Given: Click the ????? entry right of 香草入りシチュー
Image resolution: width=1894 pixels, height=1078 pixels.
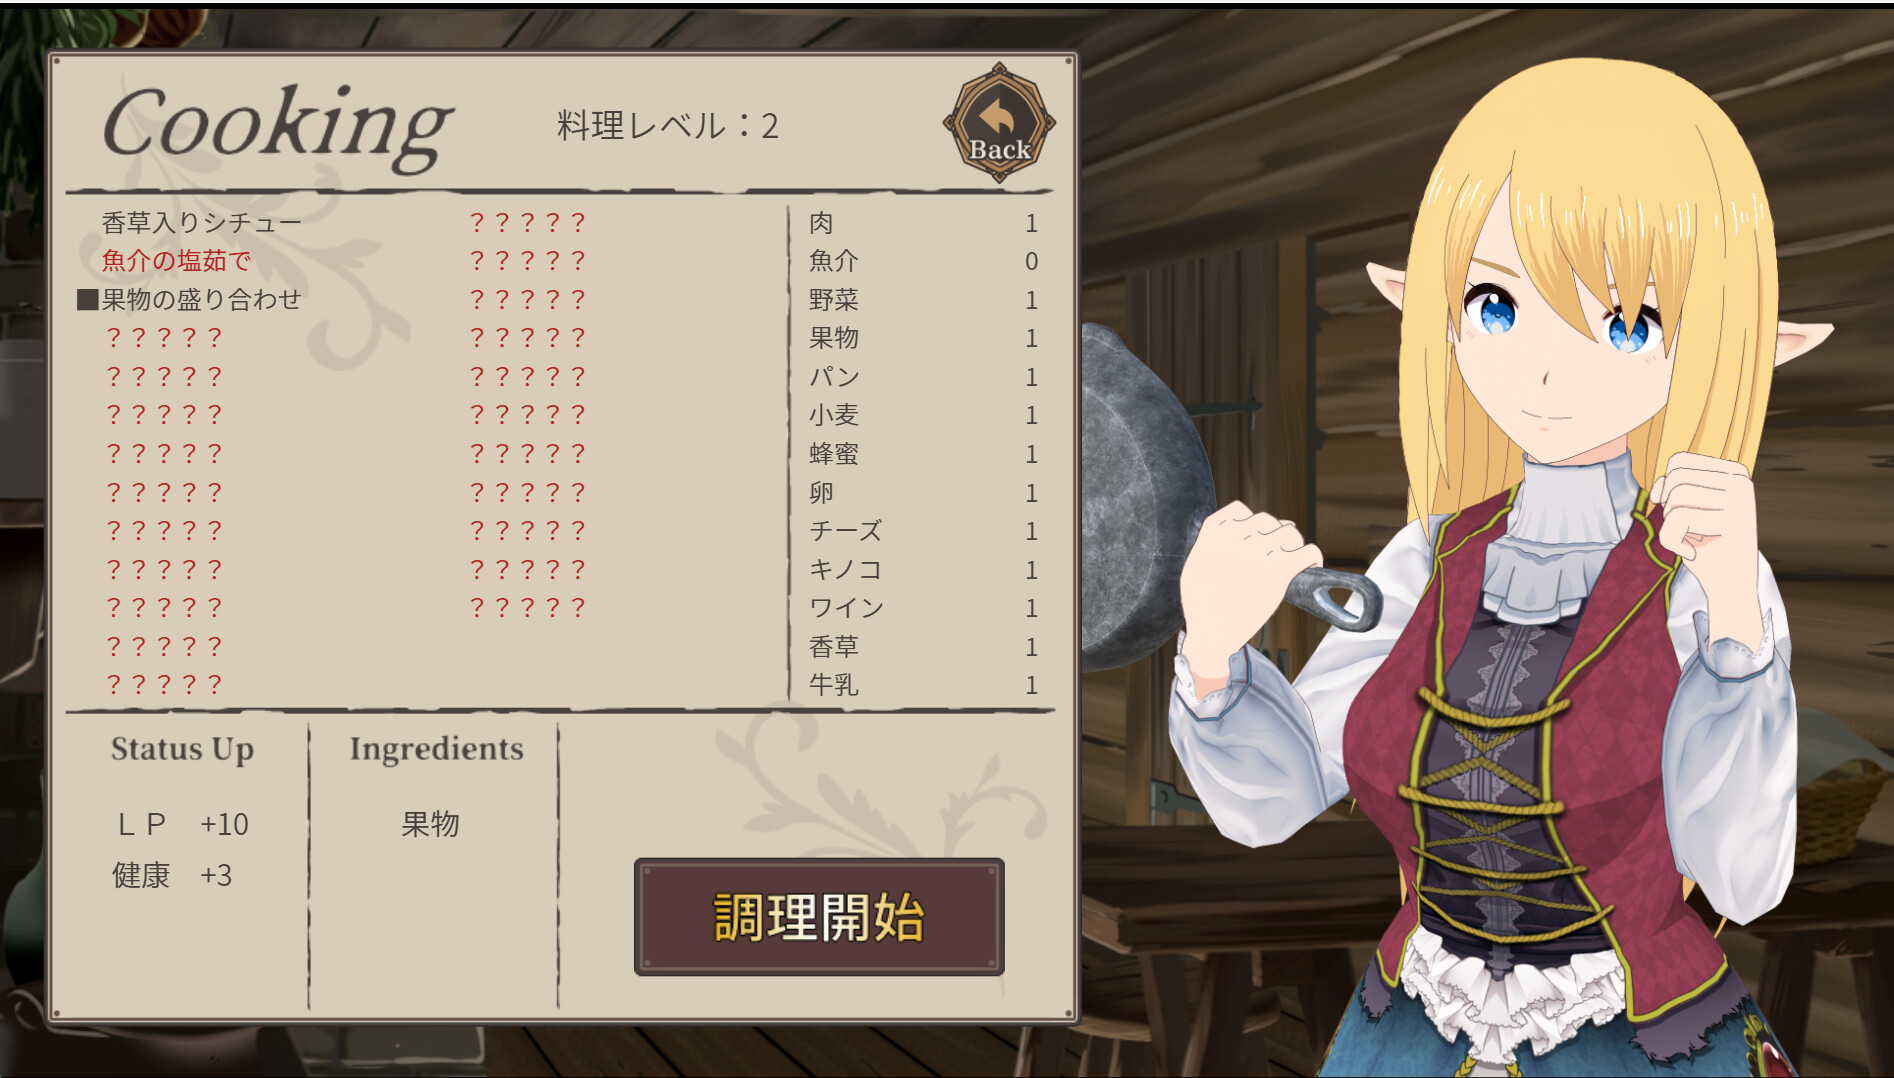Looking at the screenshot, I should pos(527,222).
